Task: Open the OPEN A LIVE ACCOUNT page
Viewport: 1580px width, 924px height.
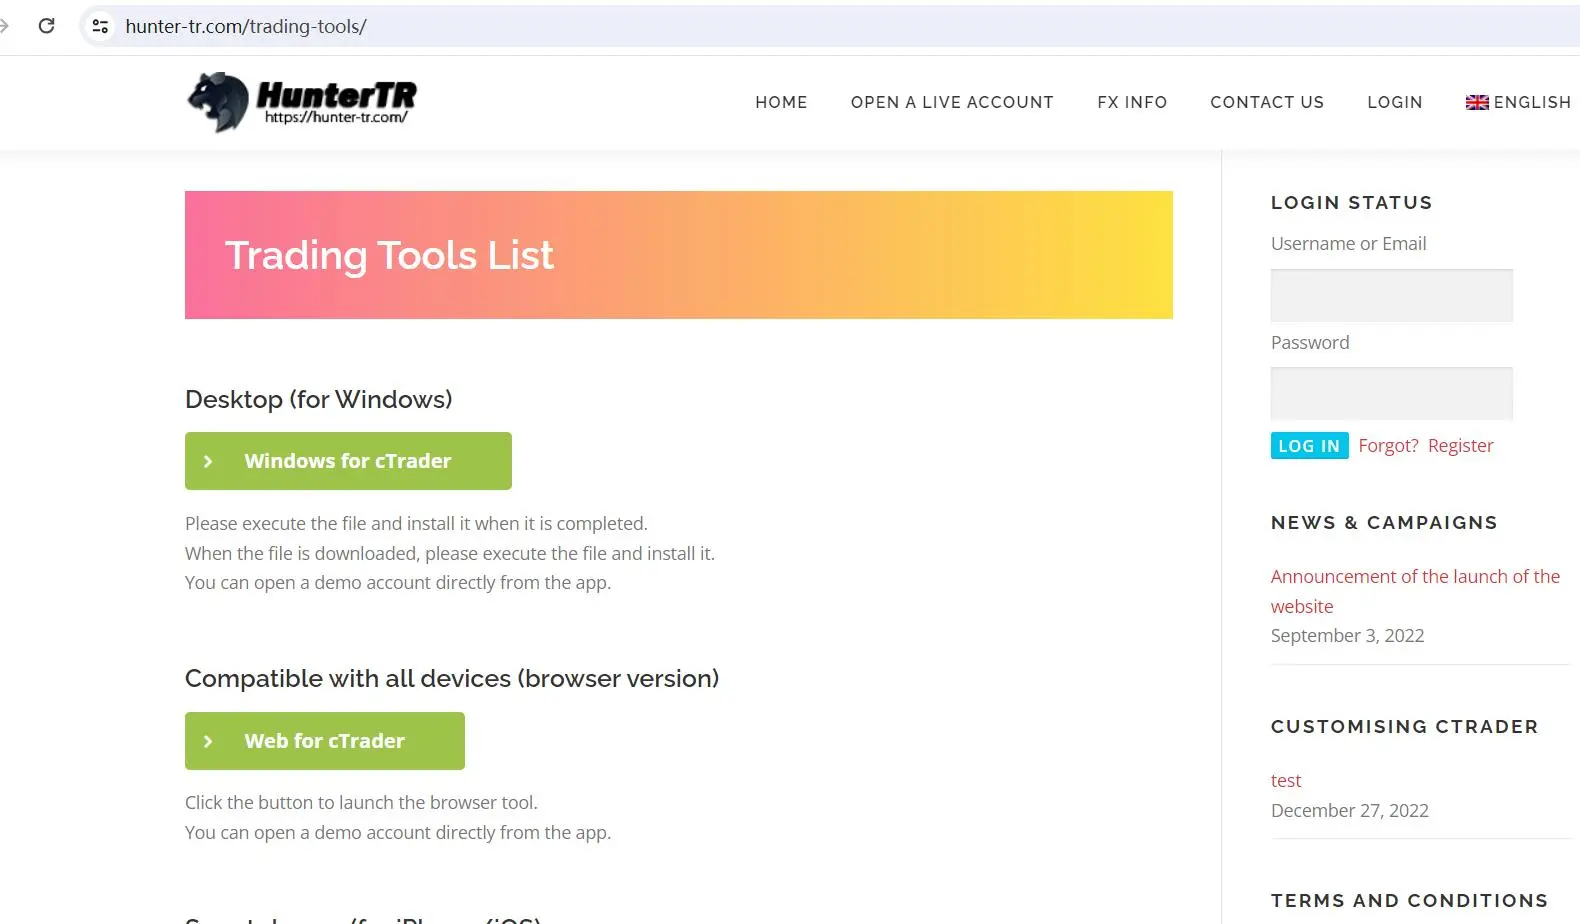Action: pos(952,102)
